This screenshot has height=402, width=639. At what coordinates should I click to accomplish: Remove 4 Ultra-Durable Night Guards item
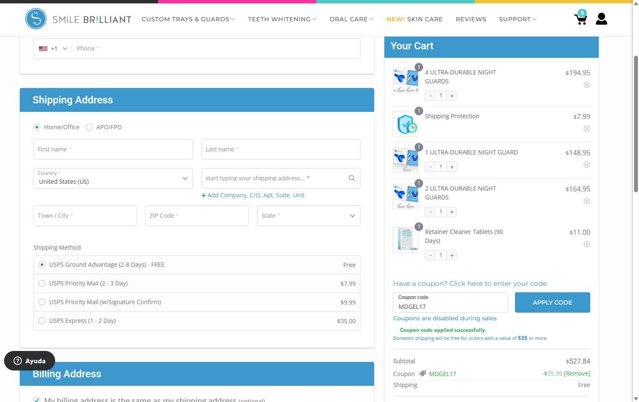586,85
